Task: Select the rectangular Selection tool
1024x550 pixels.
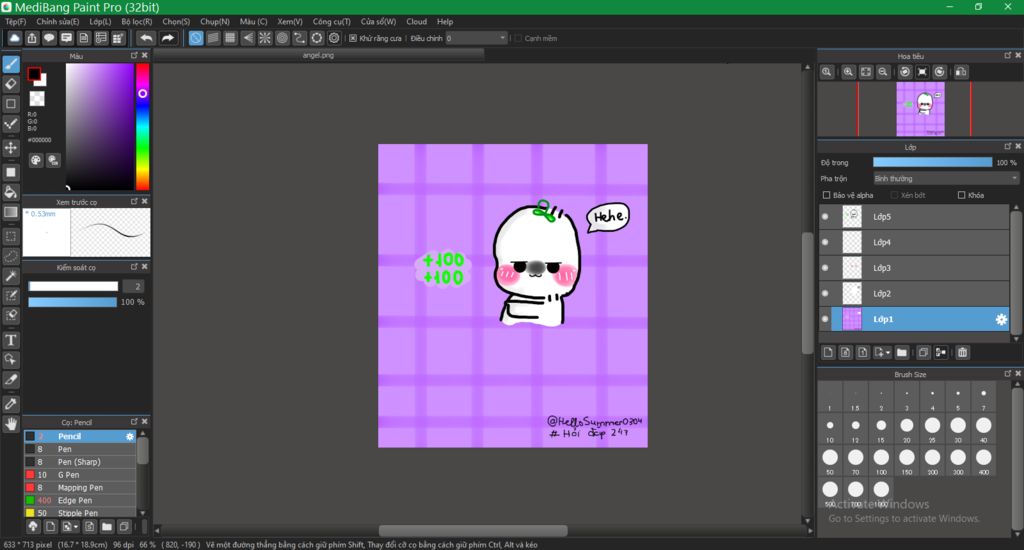Action: tap(10, 236)
